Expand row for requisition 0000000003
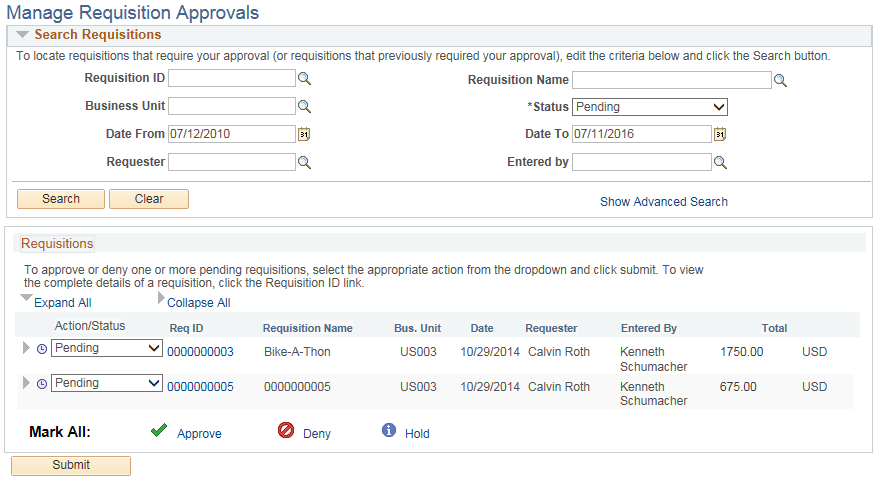The image size is (882, 483). tap(26, 348)
